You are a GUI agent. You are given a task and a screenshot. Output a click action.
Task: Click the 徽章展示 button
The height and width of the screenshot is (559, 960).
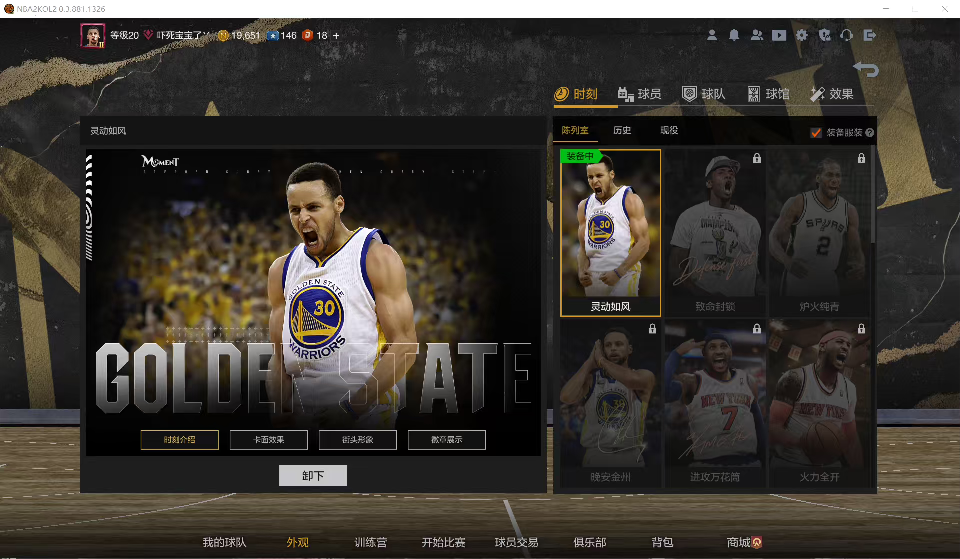tap(447, 440)
